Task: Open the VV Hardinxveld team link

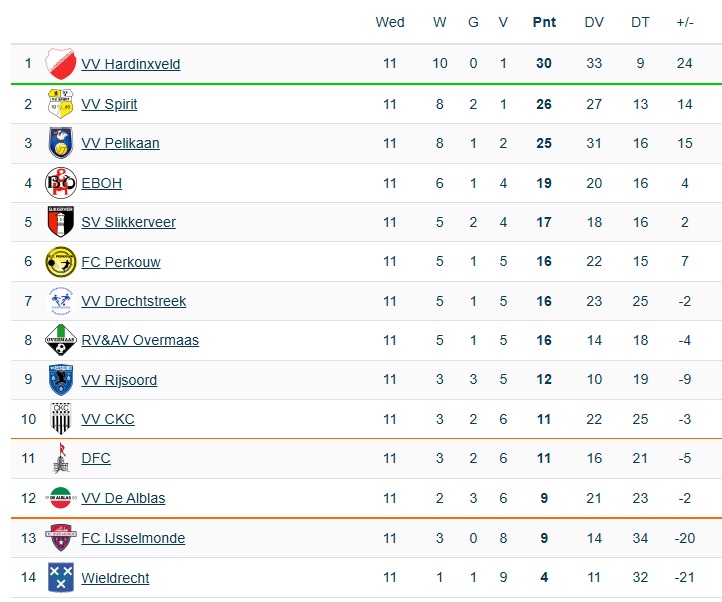Action: (x=130, y=64)
